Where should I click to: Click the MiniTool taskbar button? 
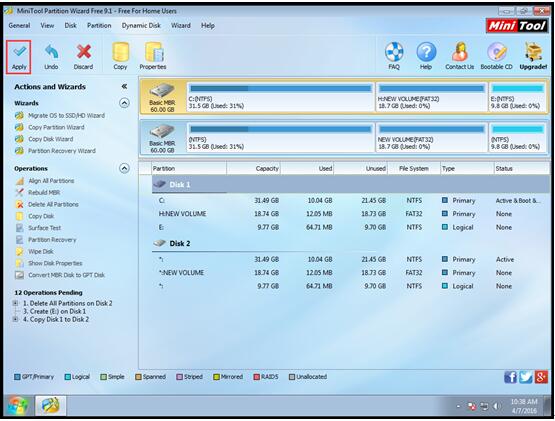click(50, 405)
